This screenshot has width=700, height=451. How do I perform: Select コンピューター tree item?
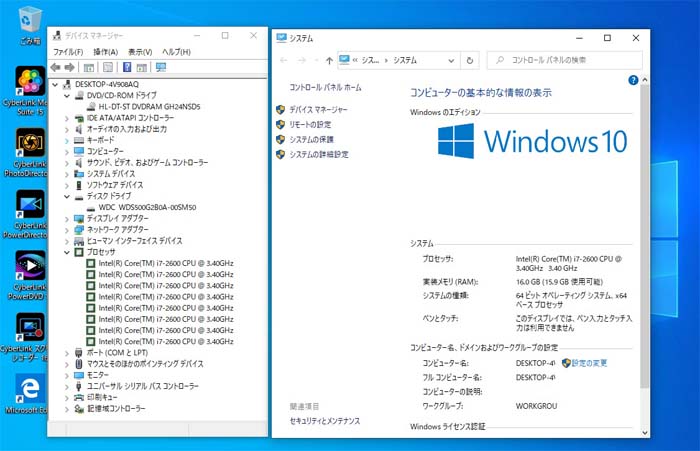(x=105, y=151)
